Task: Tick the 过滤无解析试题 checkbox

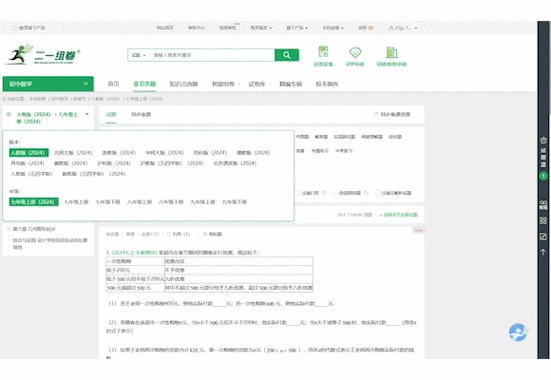Action: click(378, 193)
